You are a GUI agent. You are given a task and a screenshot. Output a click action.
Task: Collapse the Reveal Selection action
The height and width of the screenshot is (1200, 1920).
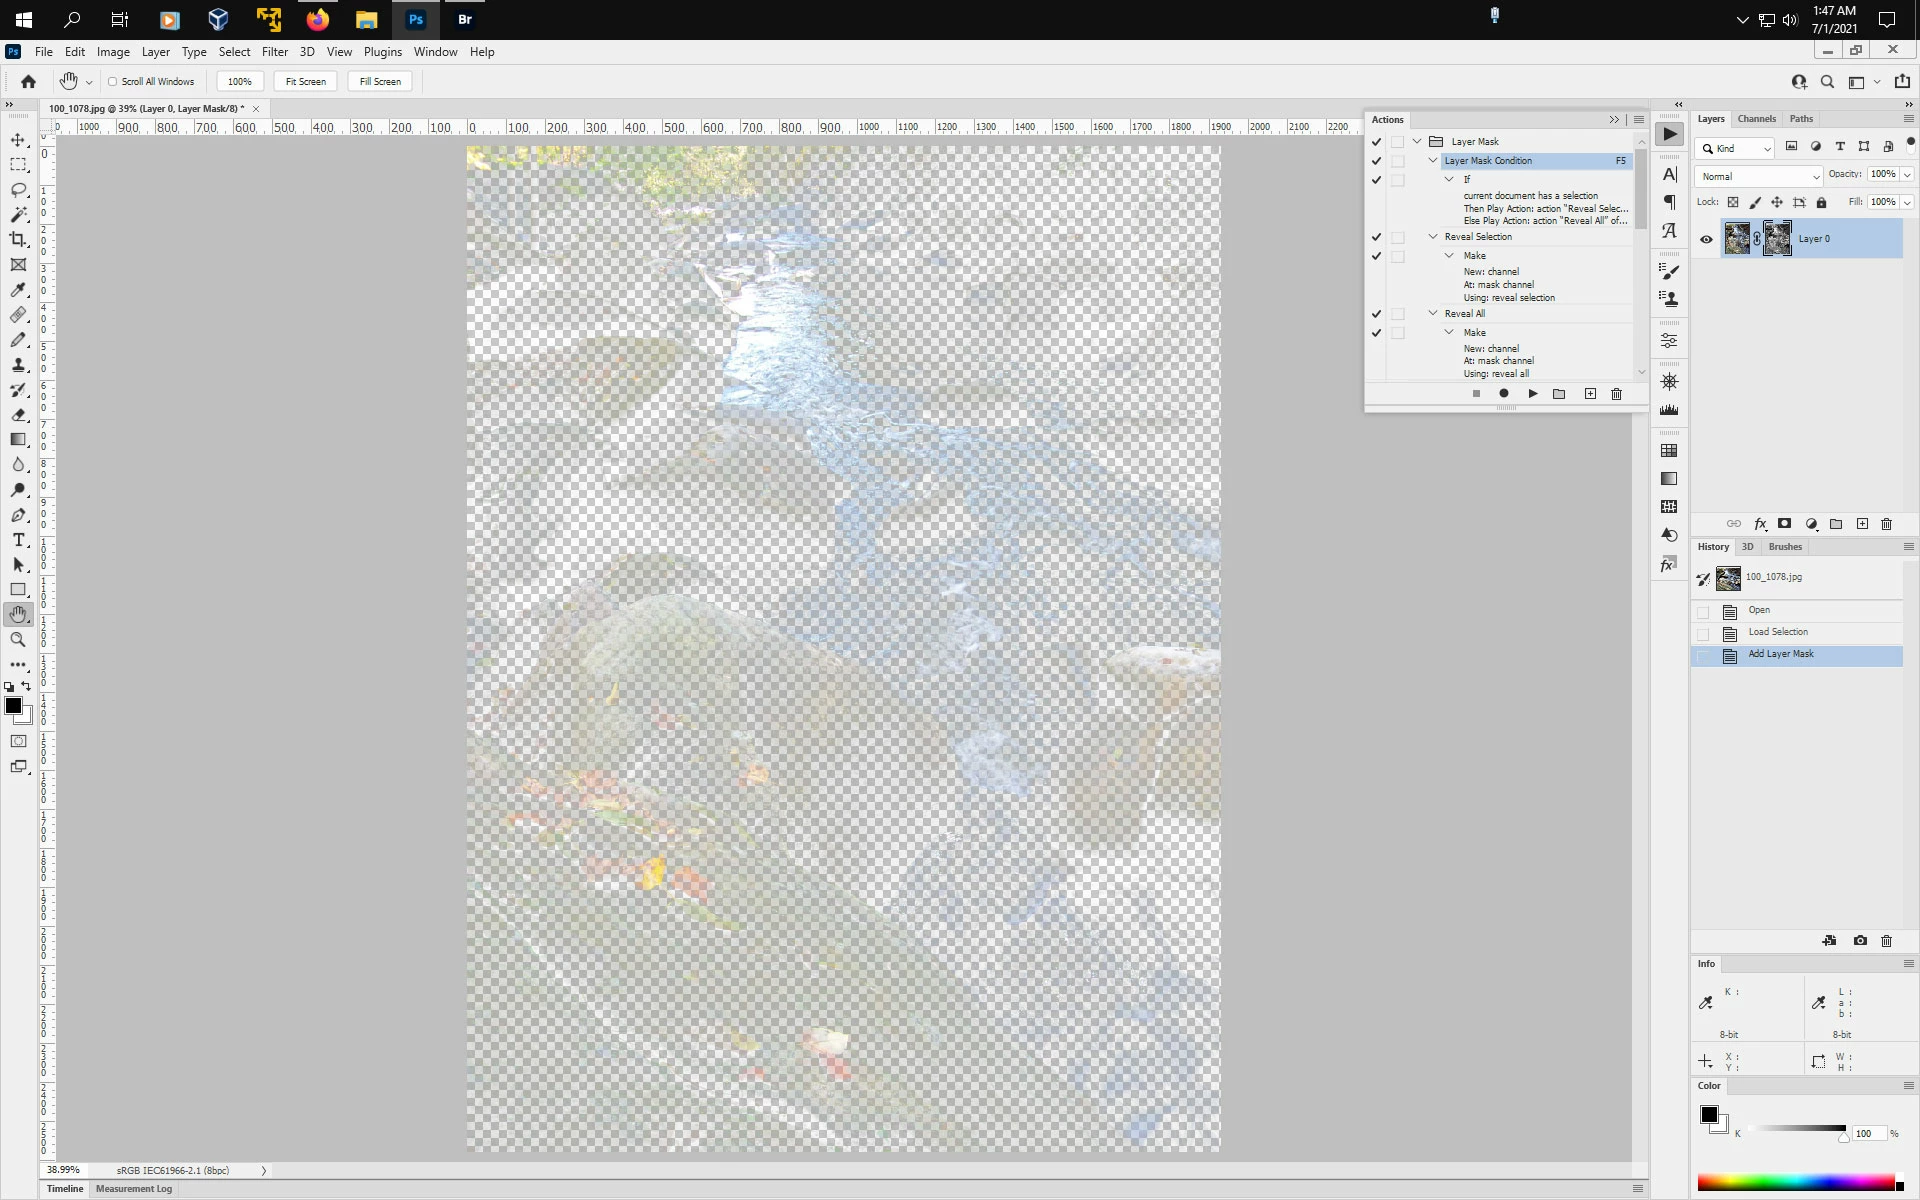point(1433,237)
